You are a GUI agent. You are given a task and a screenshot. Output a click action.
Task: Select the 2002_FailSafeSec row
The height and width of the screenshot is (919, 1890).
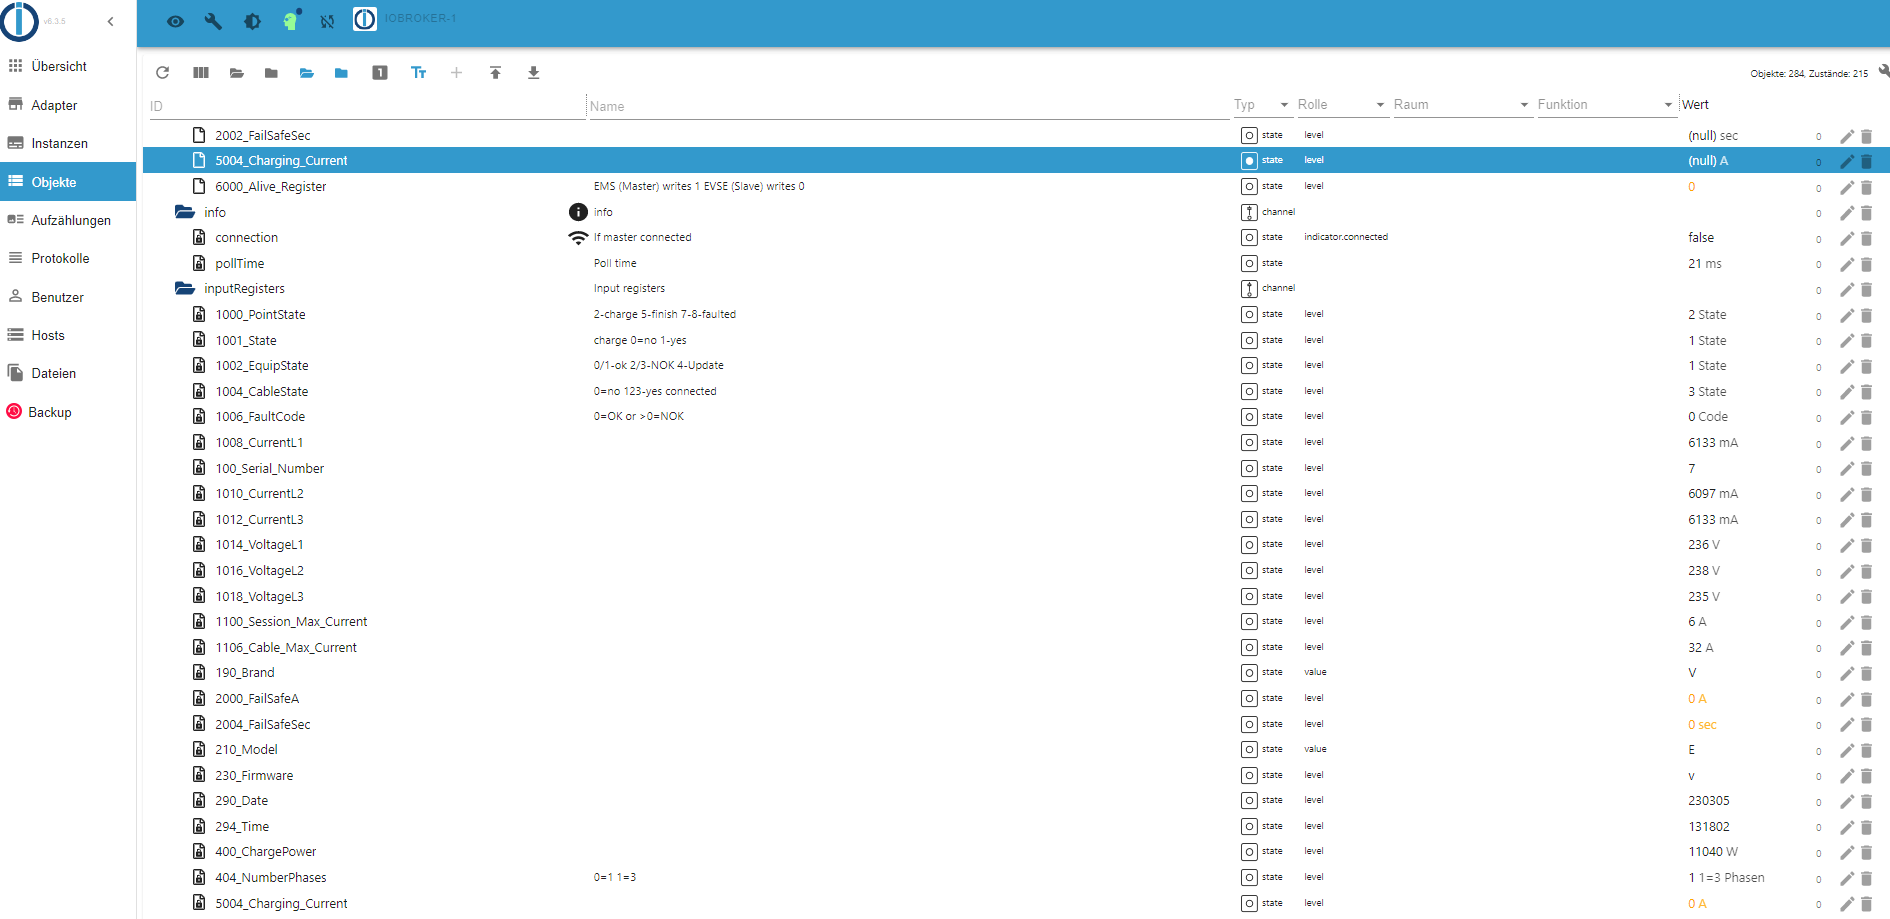(1016, 135)
